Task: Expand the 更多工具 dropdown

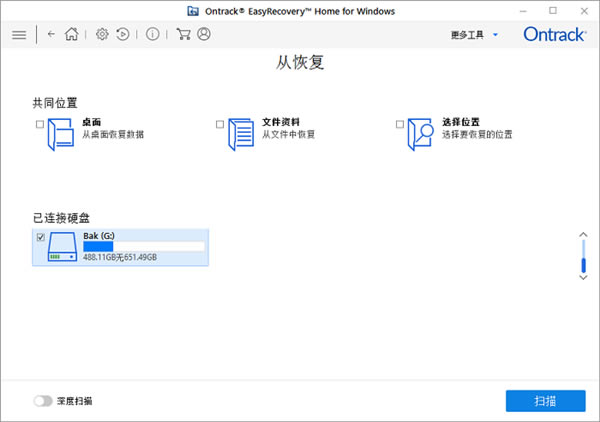Action: [x=474, y=34]
